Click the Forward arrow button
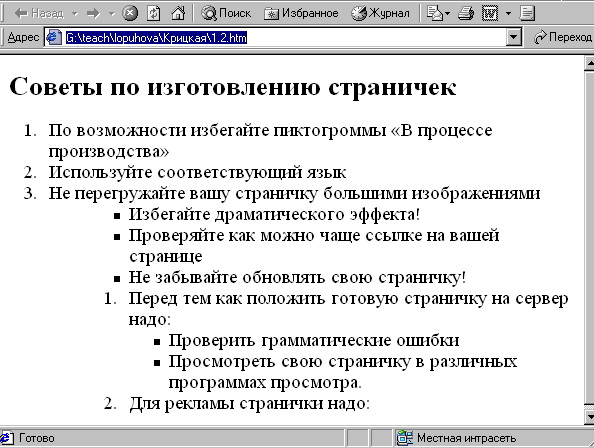This screenshot has width=594, height=448. pos(93,14)
